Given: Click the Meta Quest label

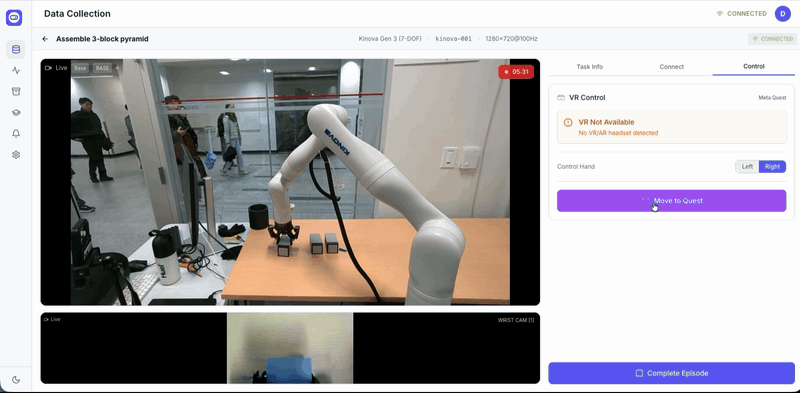Looking at the screenshot, I should (x=772, y=97).
